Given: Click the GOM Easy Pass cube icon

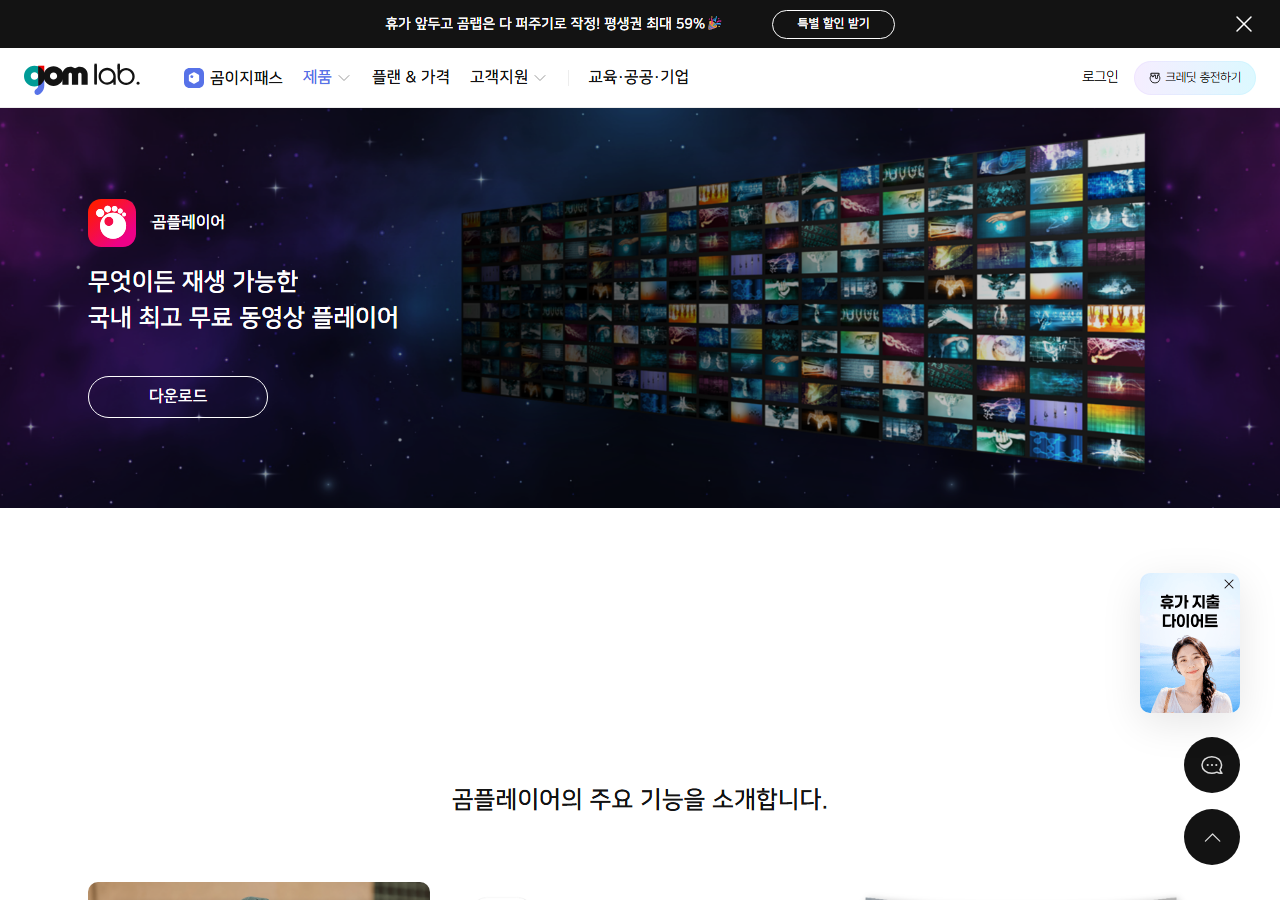Looking at the screenshot, I should 194,78.
